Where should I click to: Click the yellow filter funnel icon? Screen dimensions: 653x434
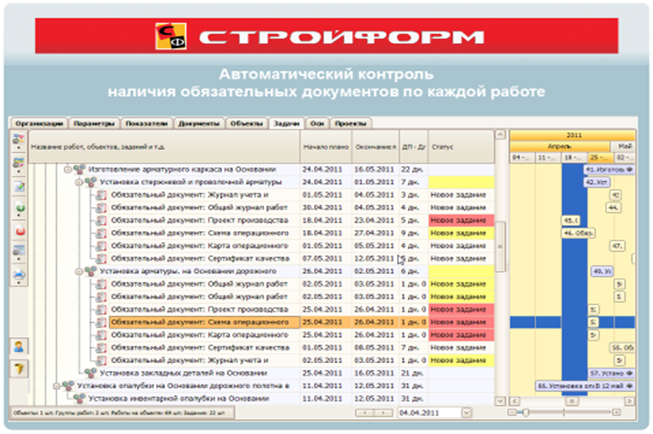19,369
